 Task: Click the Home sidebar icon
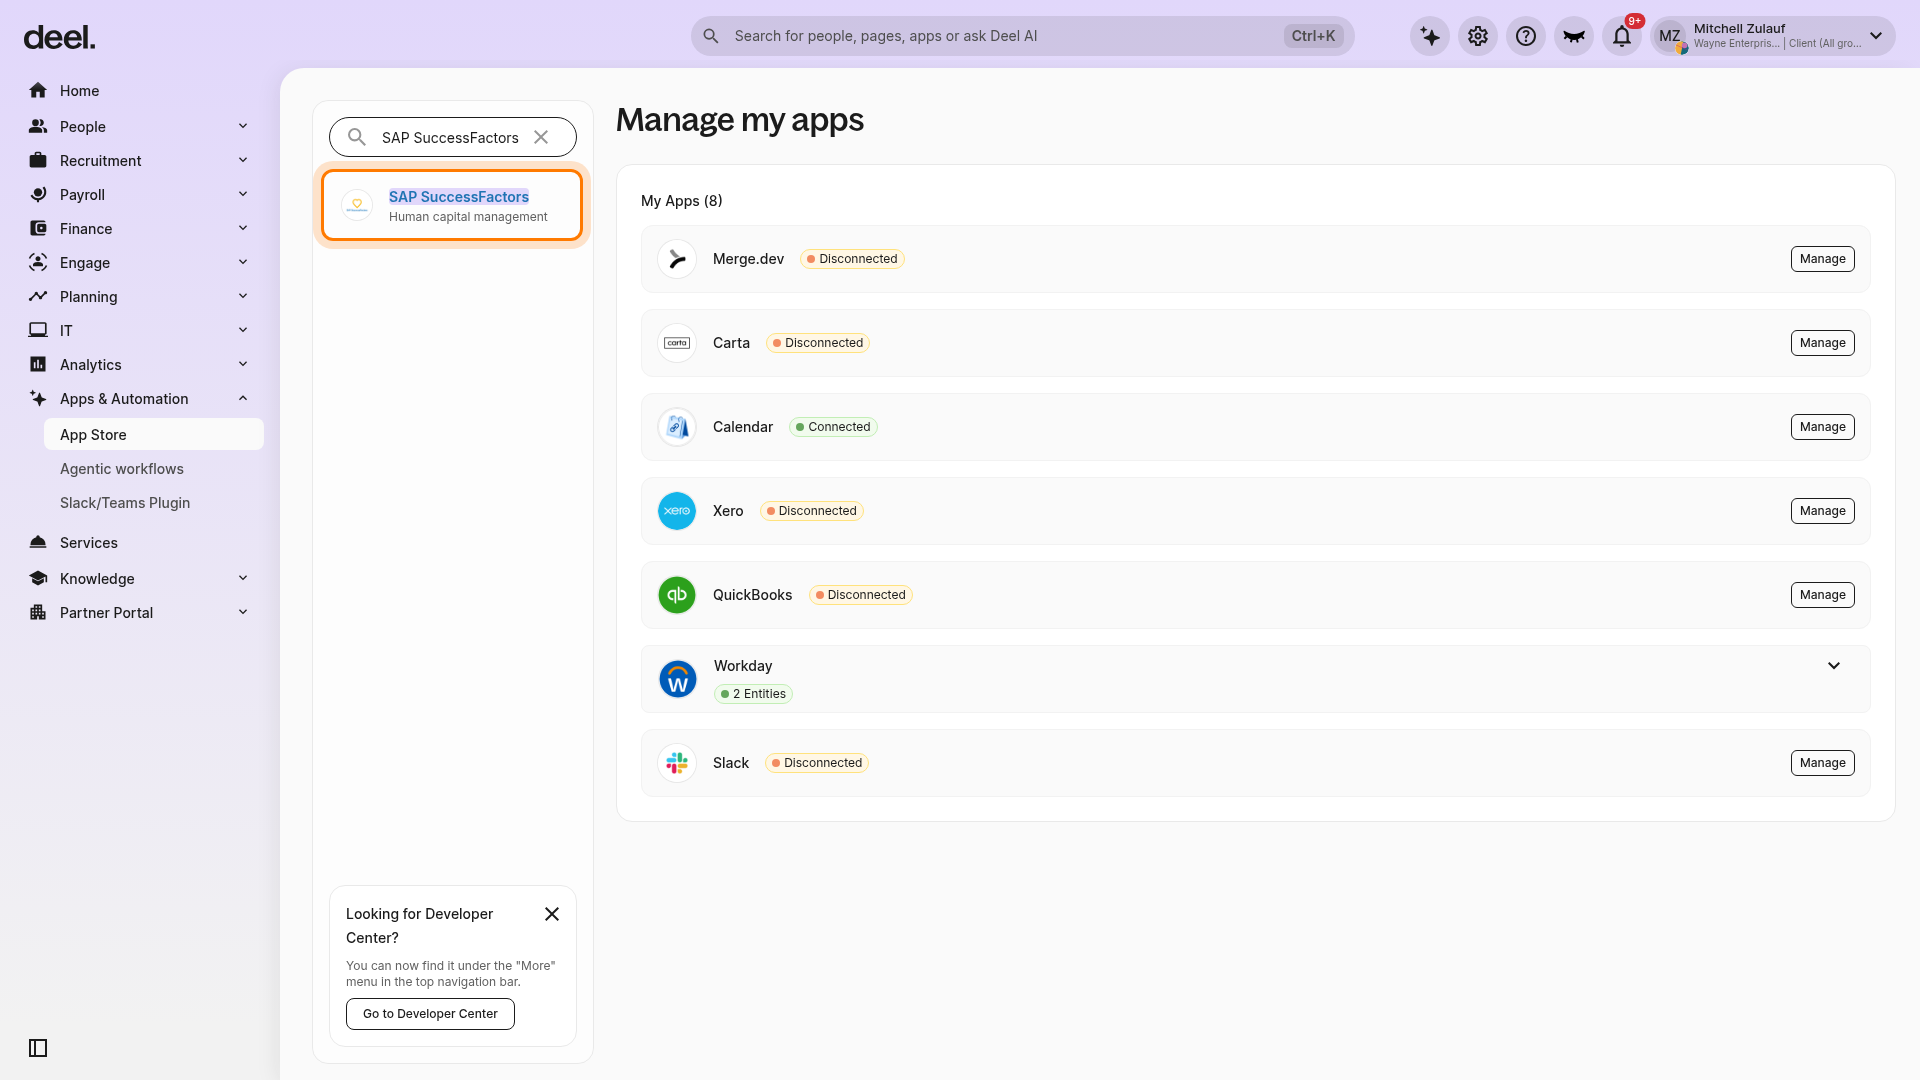(x=38, y=91)
